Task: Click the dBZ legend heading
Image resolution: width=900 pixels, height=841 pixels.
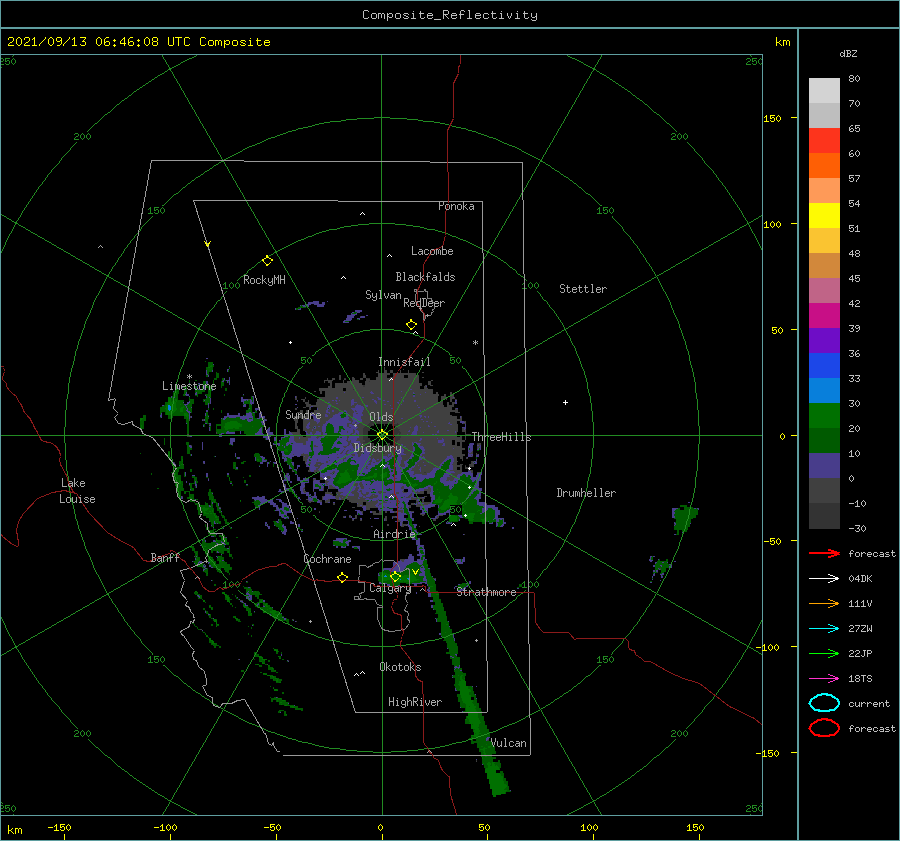Action: click(848, 53)
